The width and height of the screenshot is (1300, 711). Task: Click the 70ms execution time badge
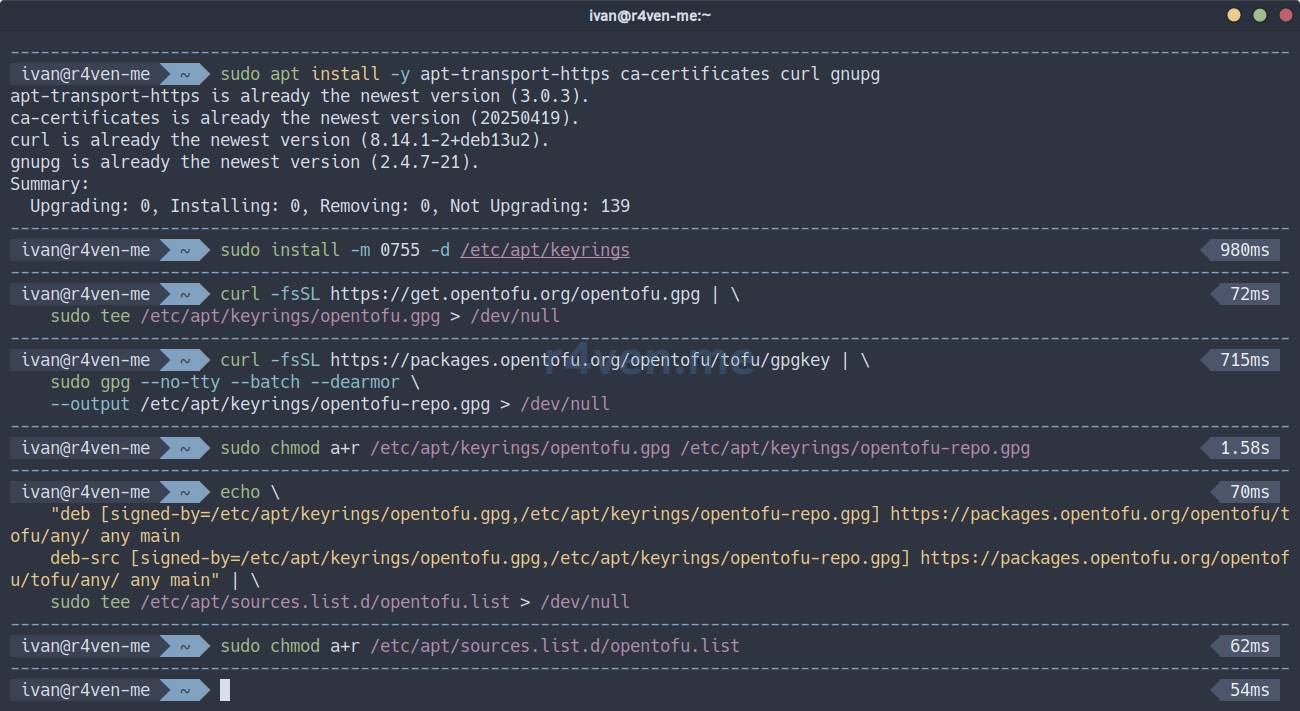point(1249,492)
